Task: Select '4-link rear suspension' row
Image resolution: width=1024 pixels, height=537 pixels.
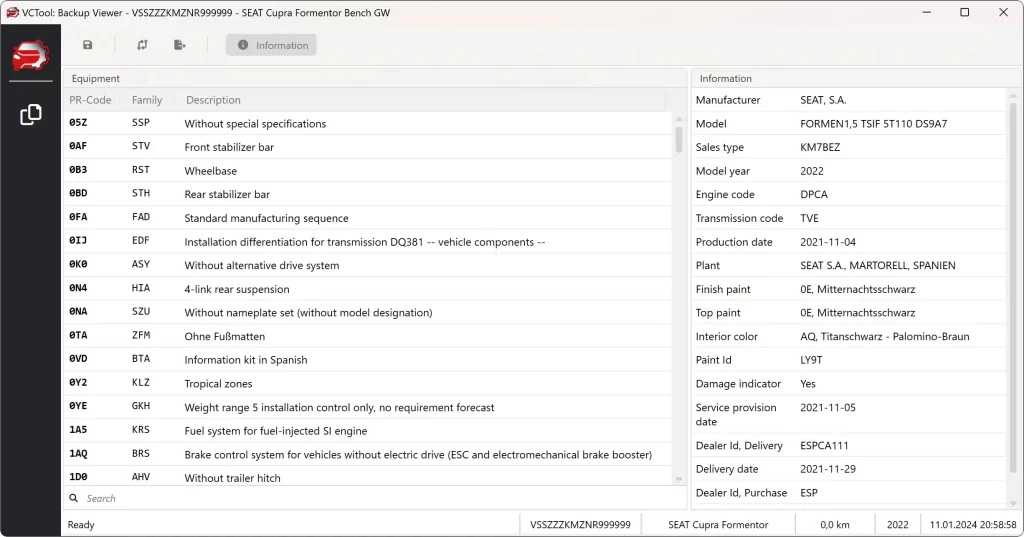Action: click(368, 289)
